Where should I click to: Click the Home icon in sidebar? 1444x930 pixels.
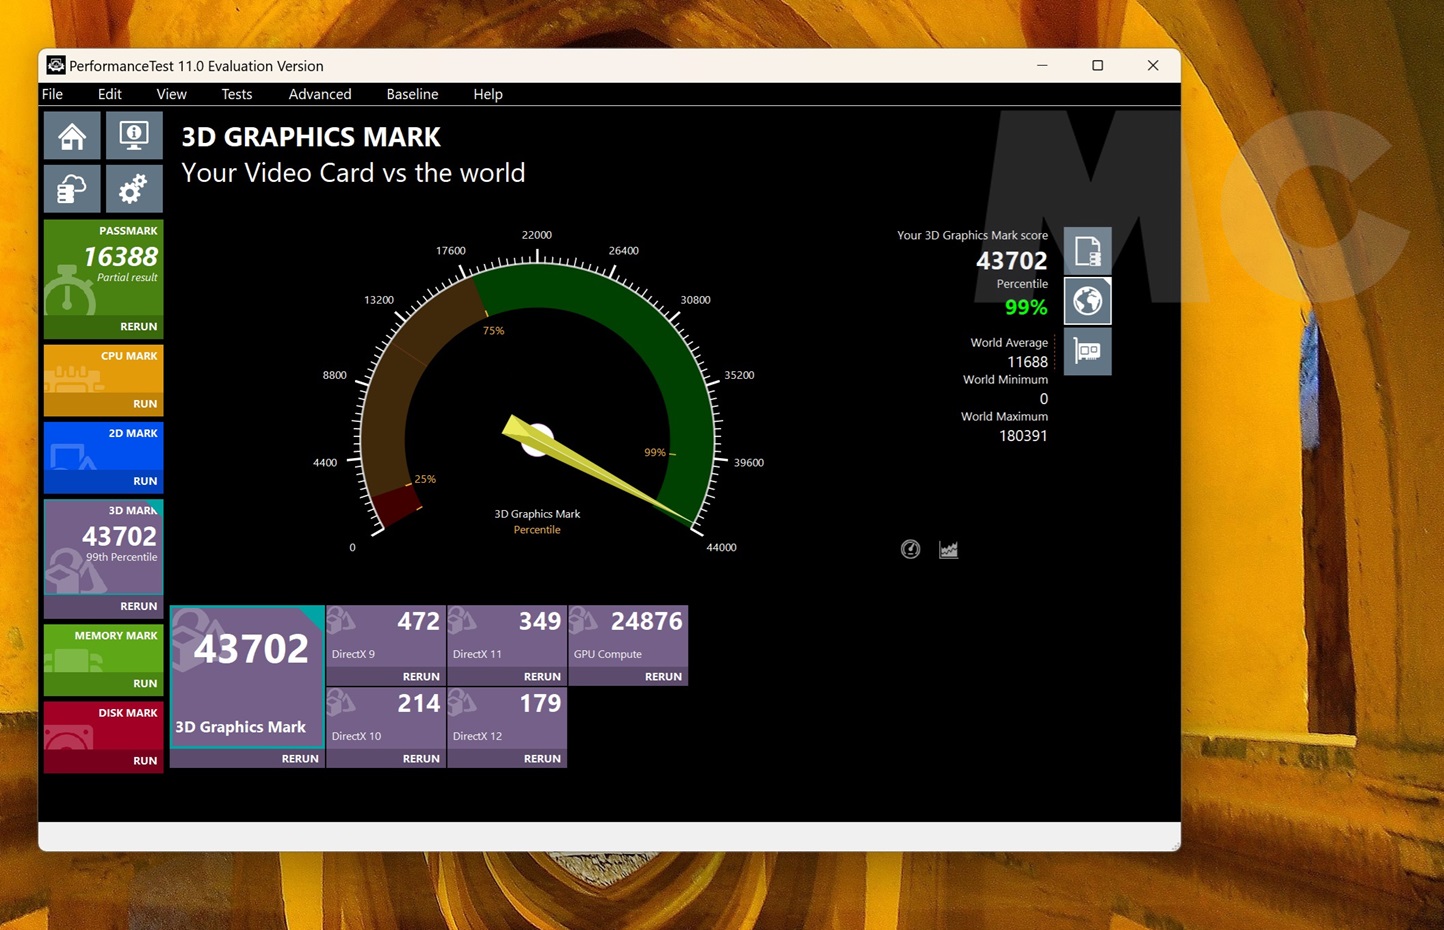point(72,136)
